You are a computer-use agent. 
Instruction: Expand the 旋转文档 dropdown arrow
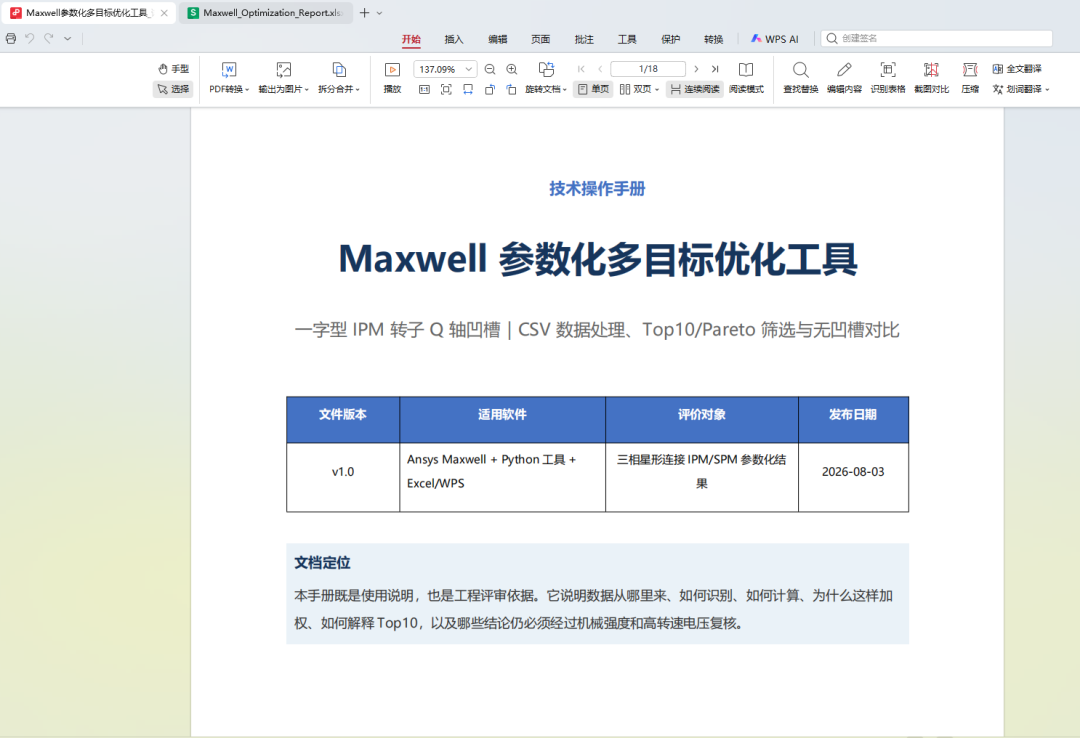pyautogui.click(x=565, y=90)
